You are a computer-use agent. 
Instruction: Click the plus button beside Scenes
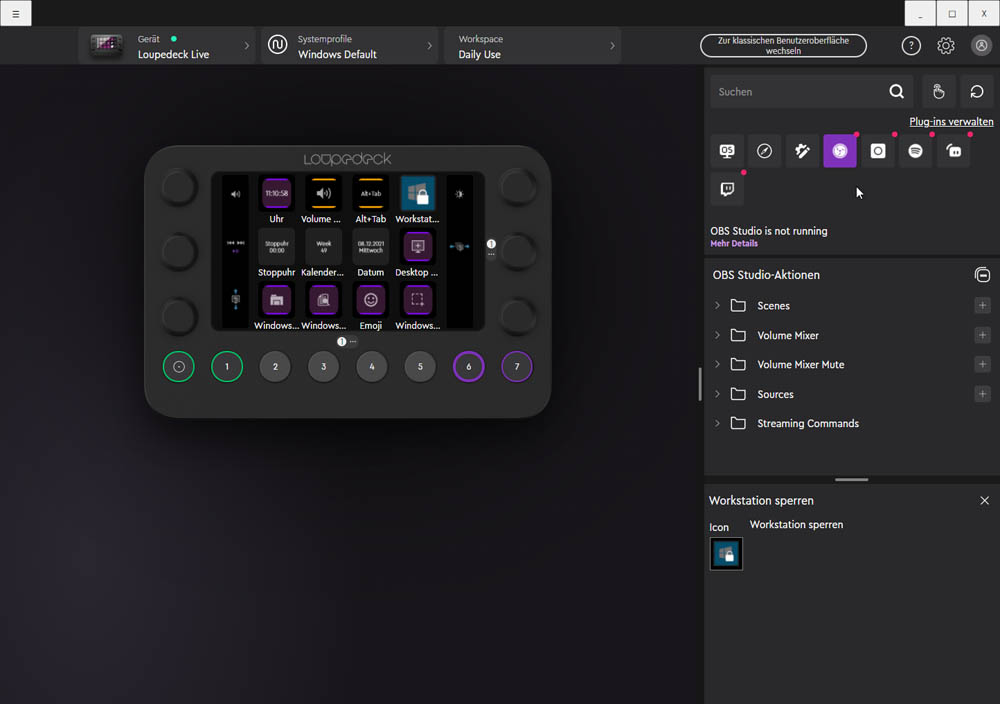(x=982, y=305)
